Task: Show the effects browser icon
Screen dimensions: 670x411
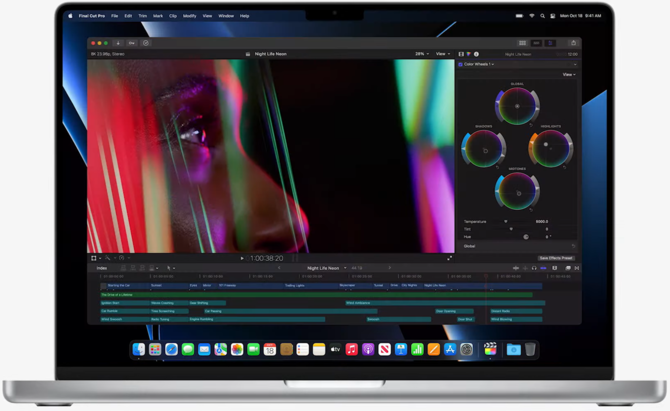Action: (568, 268)
